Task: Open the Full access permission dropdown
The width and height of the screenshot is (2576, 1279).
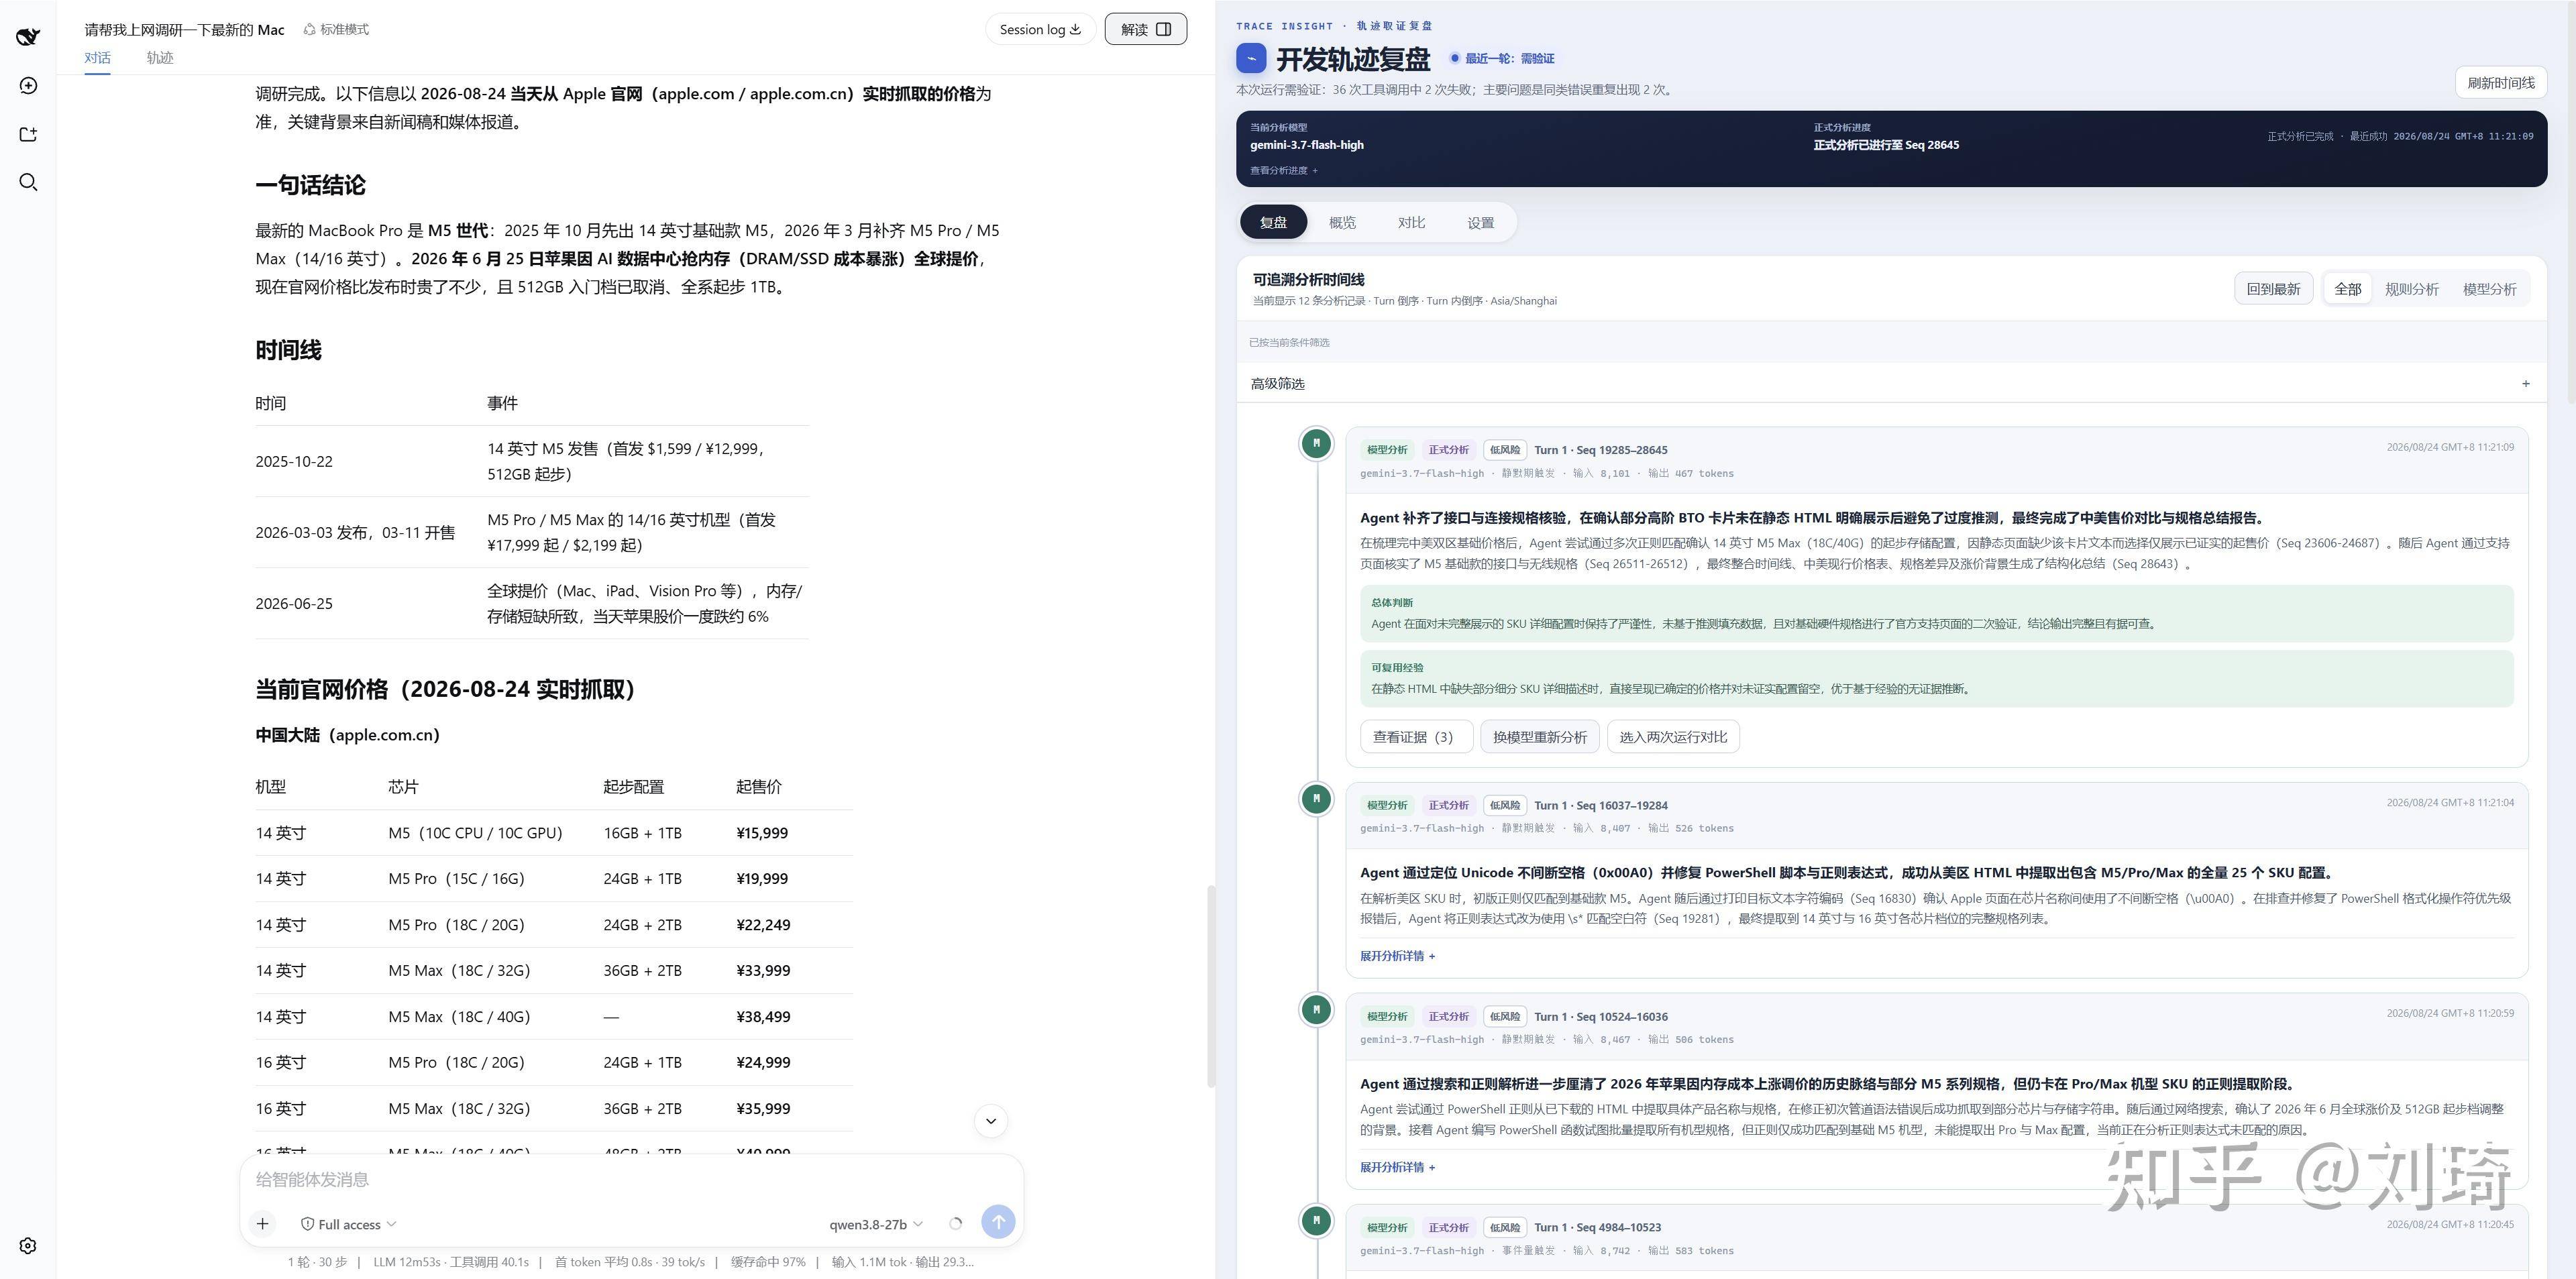Action: point(349,1224)
